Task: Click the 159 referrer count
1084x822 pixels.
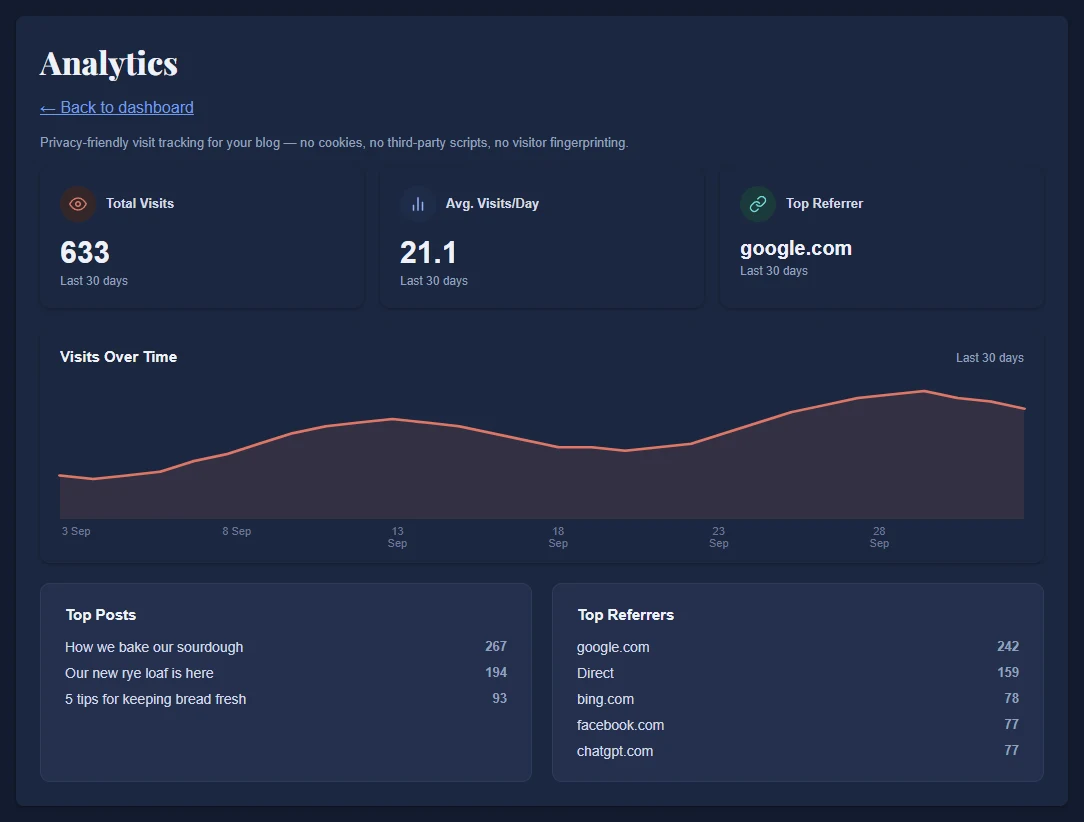Action: point(1008,673)
